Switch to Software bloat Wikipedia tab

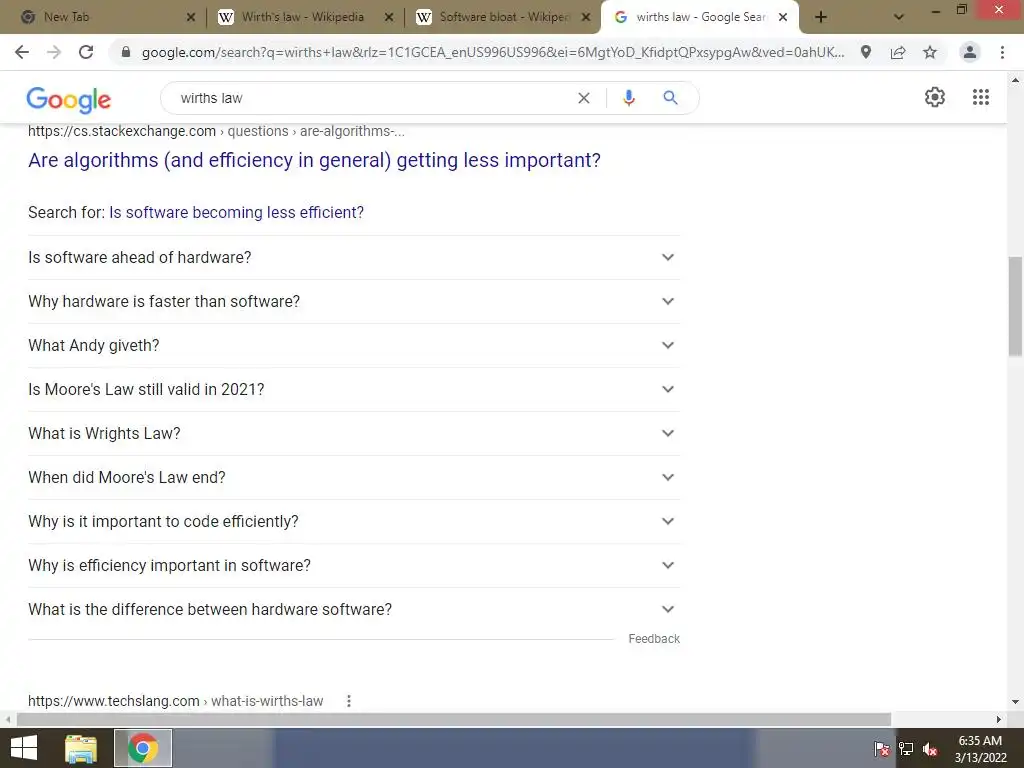502,17
